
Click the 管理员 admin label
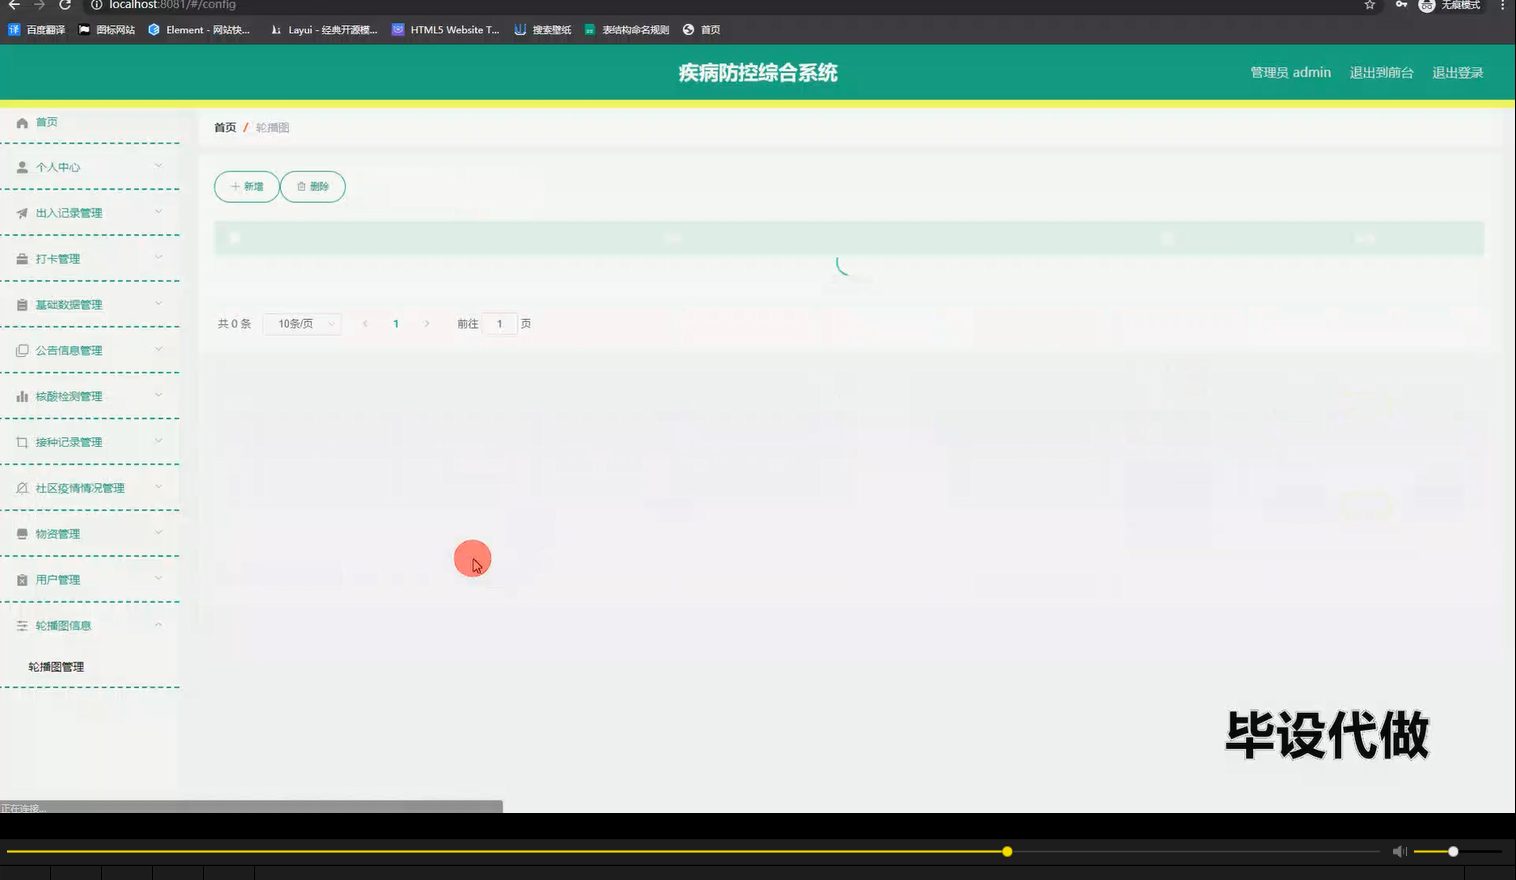(x=1290, y=73)
